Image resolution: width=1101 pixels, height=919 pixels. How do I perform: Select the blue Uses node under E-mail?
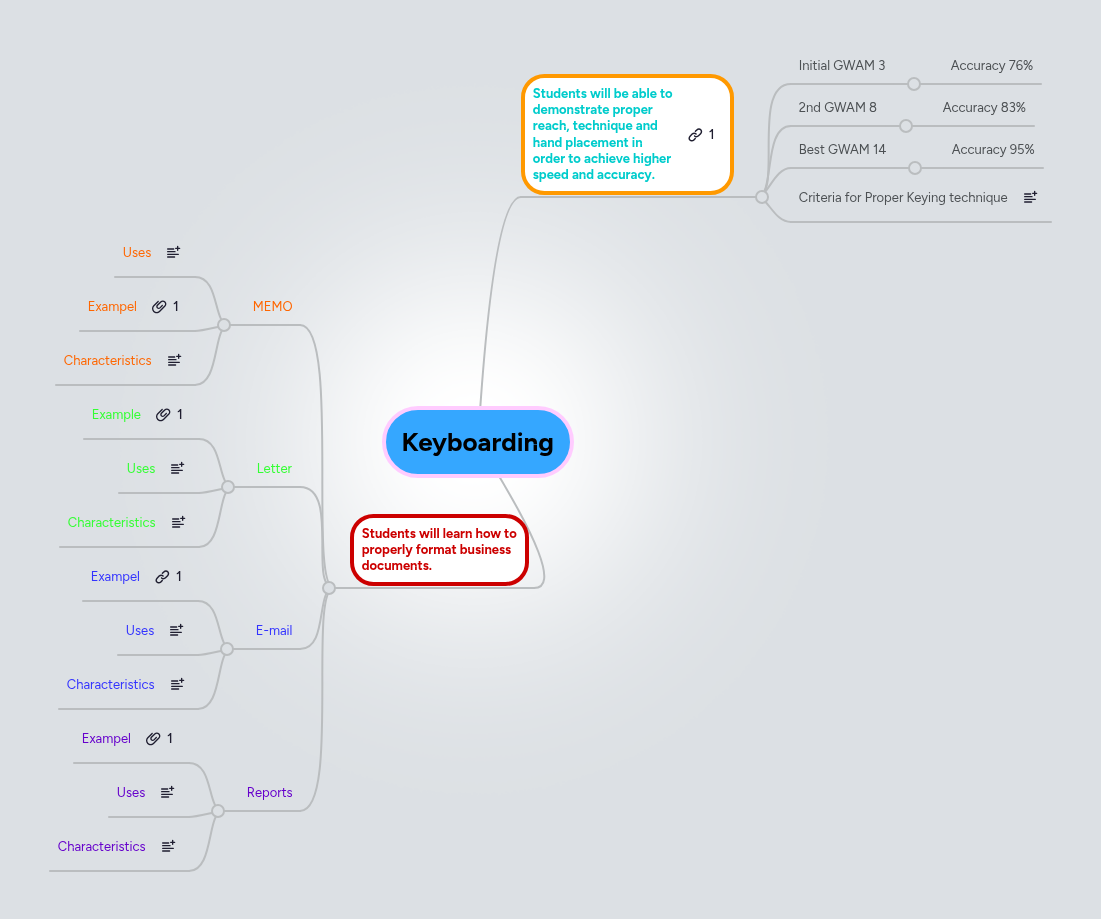click(140, 630)
